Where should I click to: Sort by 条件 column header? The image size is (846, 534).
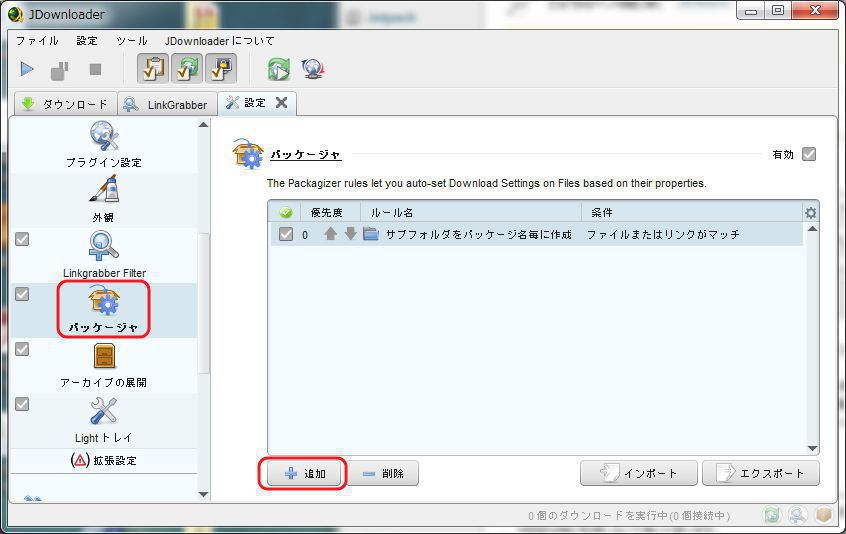pyautogui.click(x=692, y=213)
